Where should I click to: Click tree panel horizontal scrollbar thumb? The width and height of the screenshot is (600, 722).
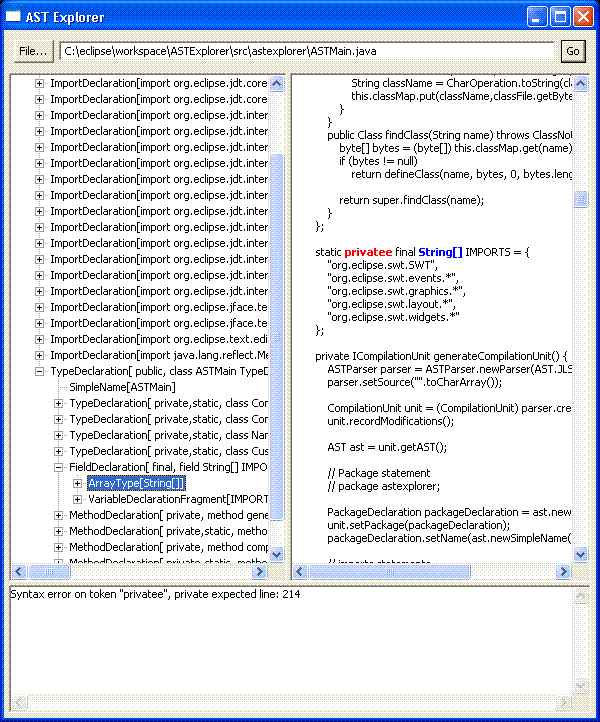[49, 571]
